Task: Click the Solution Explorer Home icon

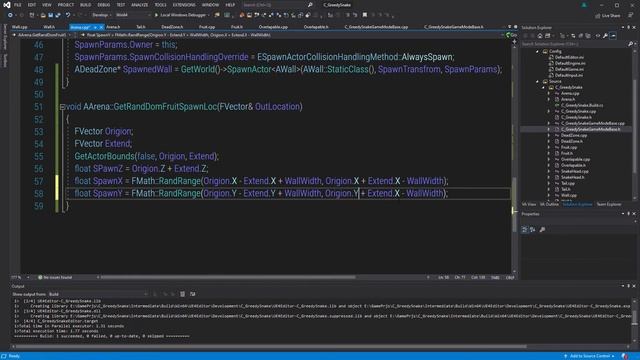Action: pos(540,36)
